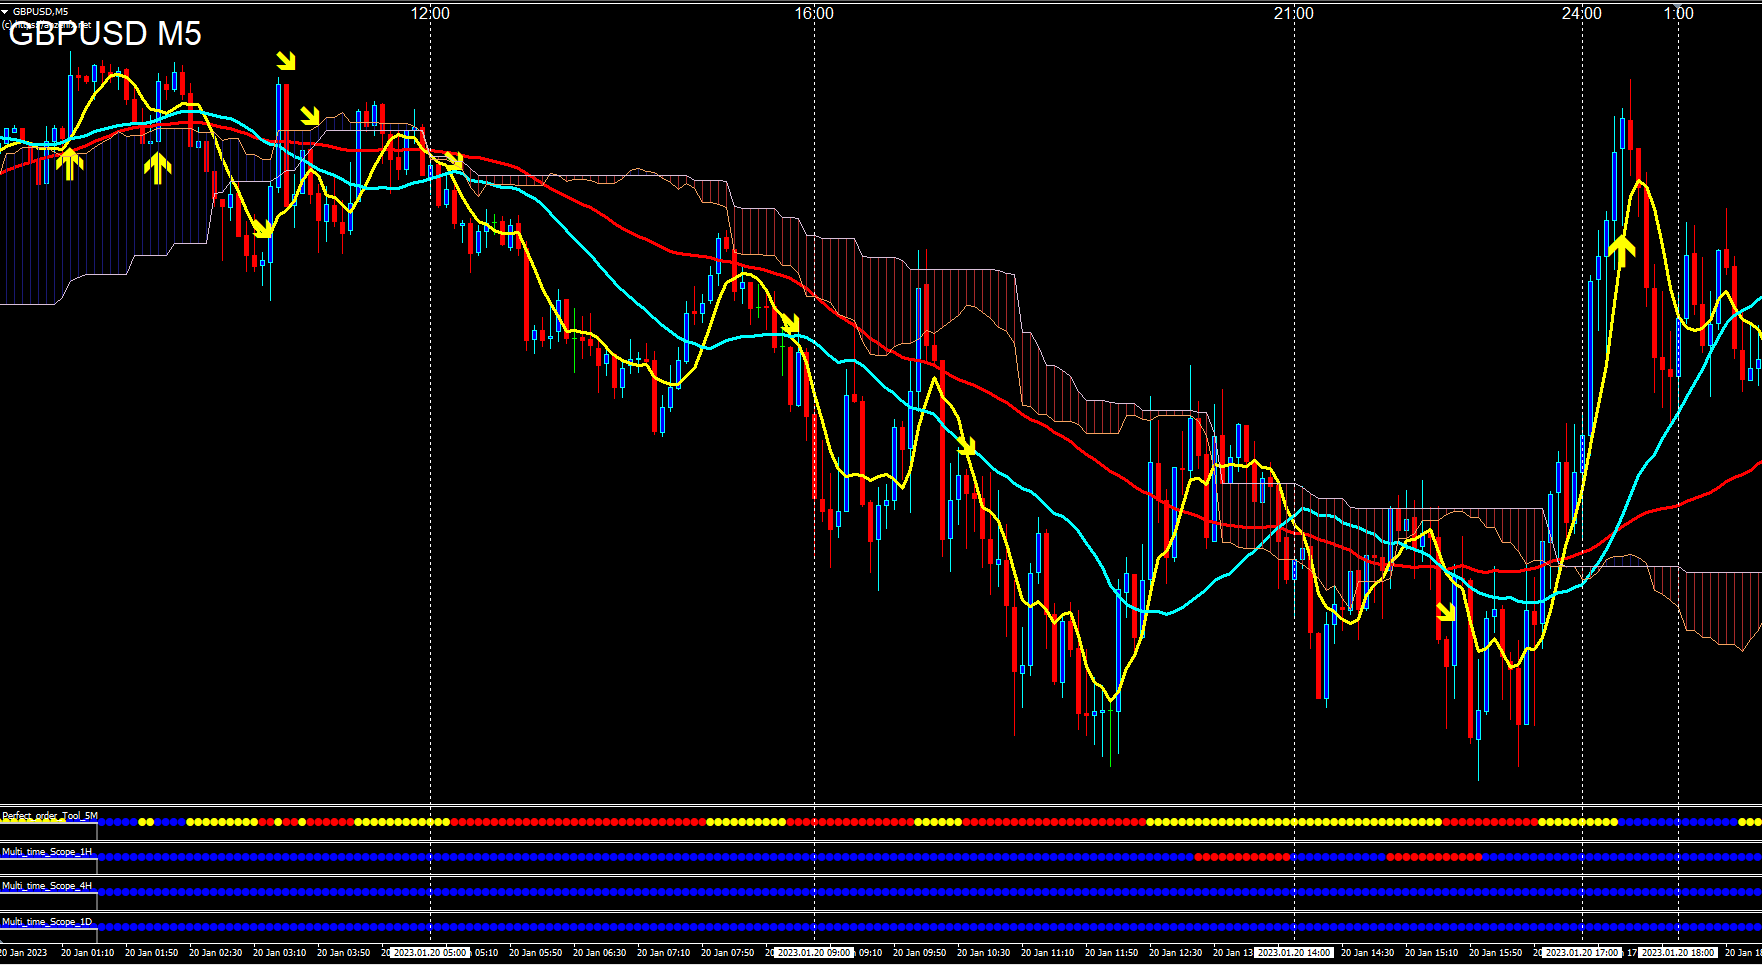The height and width of the screenshot is (965, 1762).
Task: Select the Multi_time_Scope_1H indicator label
Action: pyautogui.click(x=47, y=852)
